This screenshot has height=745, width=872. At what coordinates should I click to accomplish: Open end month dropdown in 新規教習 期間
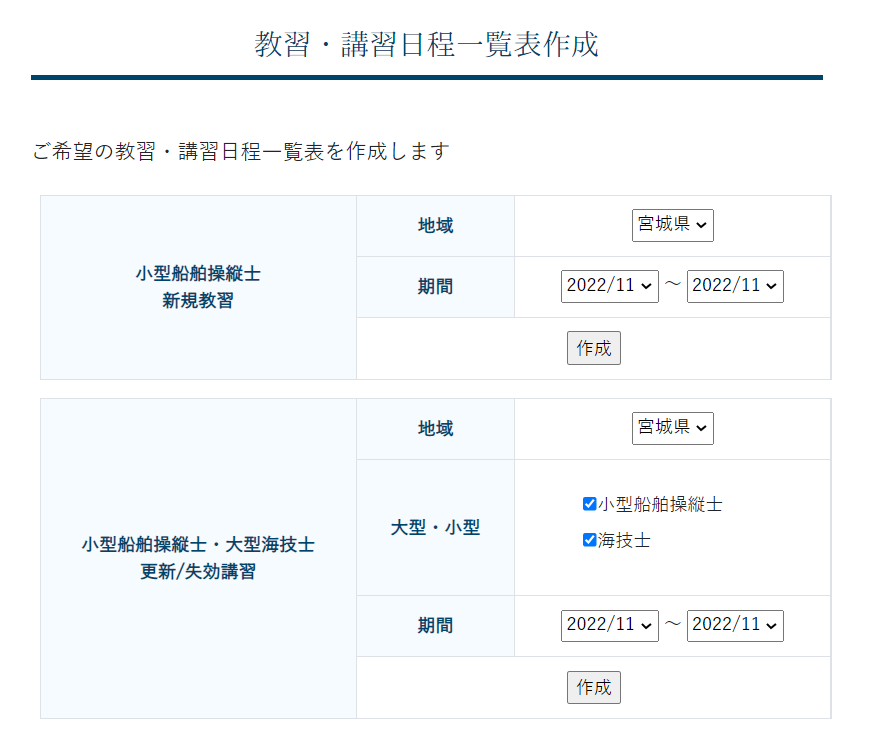[x=735, y=286]
